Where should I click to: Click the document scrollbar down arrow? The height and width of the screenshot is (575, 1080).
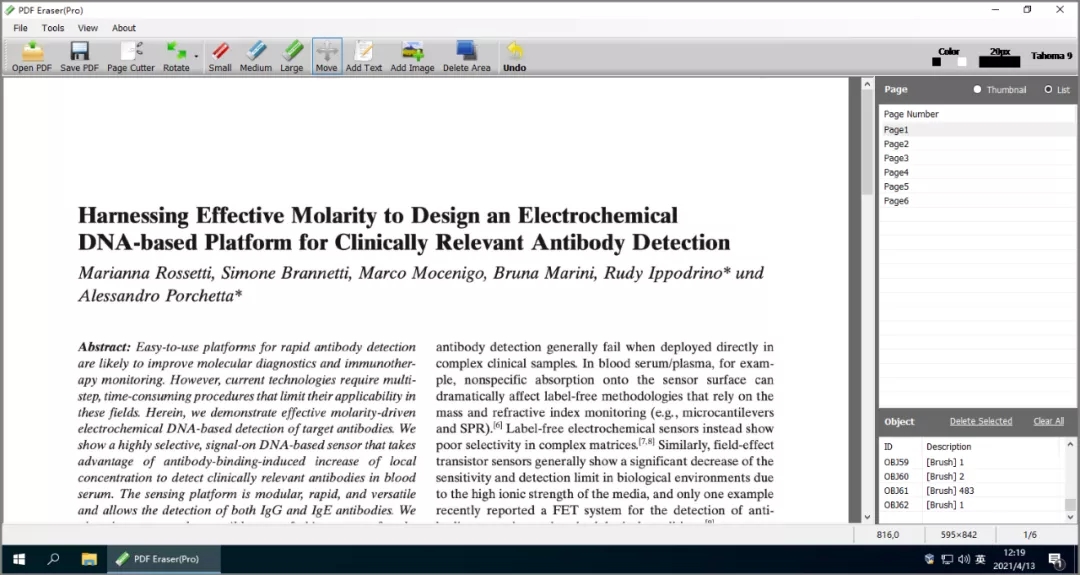tap(868, 517)
